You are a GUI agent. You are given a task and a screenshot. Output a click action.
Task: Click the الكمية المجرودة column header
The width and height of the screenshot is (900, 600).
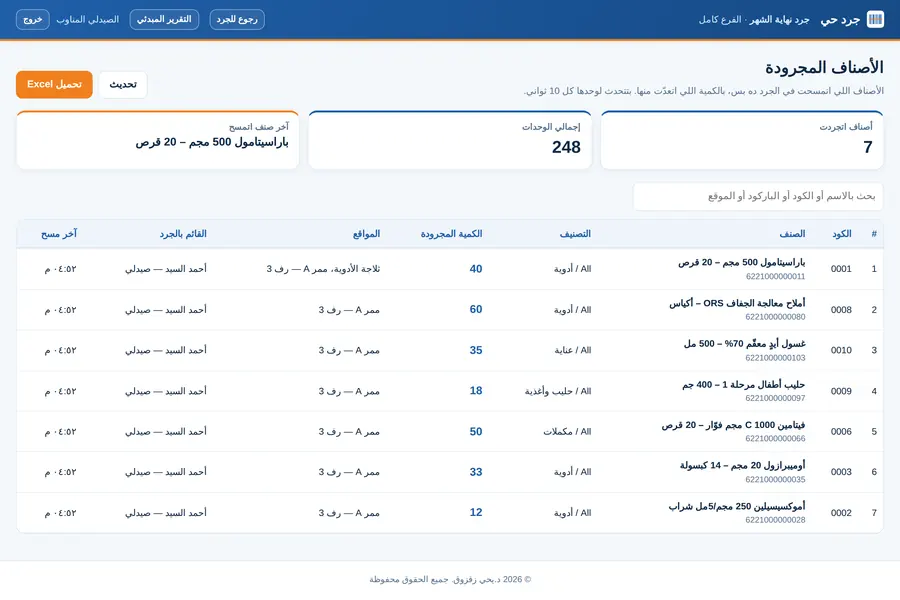point(451,234)
